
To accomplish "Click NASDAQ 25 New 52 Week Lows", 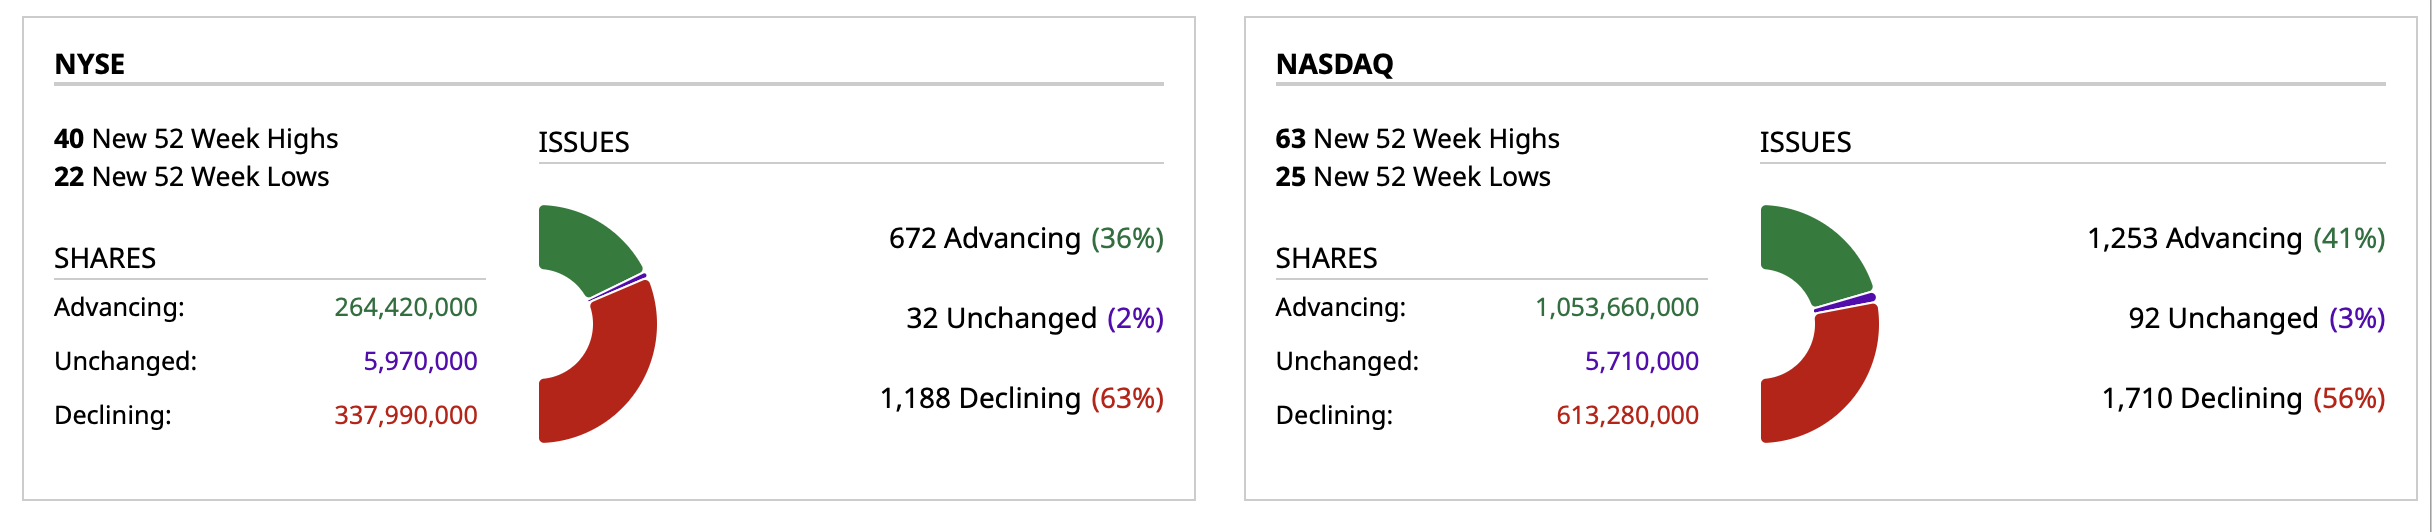I will [x=1413, y=177].
